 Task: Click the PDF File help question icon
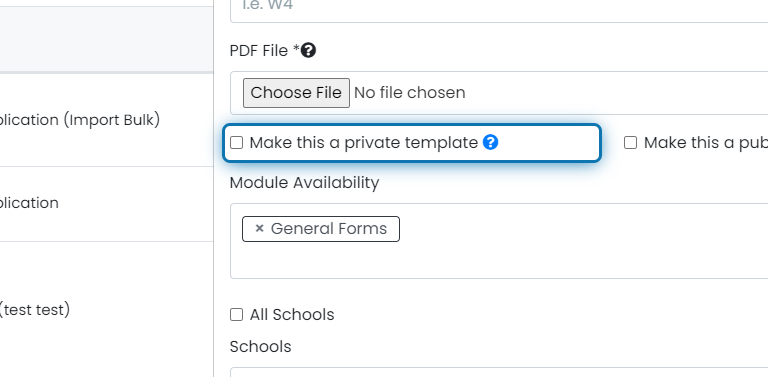[x=308, y=50]
